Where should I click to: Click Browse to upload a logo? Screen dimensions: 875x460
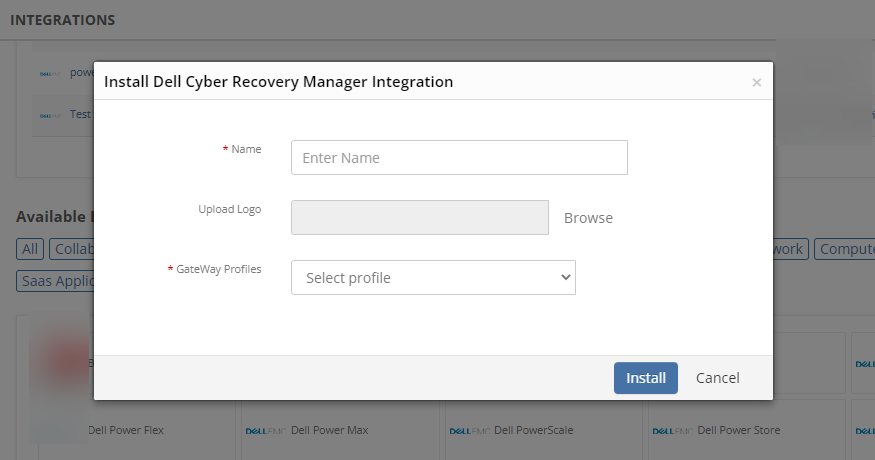pyautogui.click(x=588, y=218)
